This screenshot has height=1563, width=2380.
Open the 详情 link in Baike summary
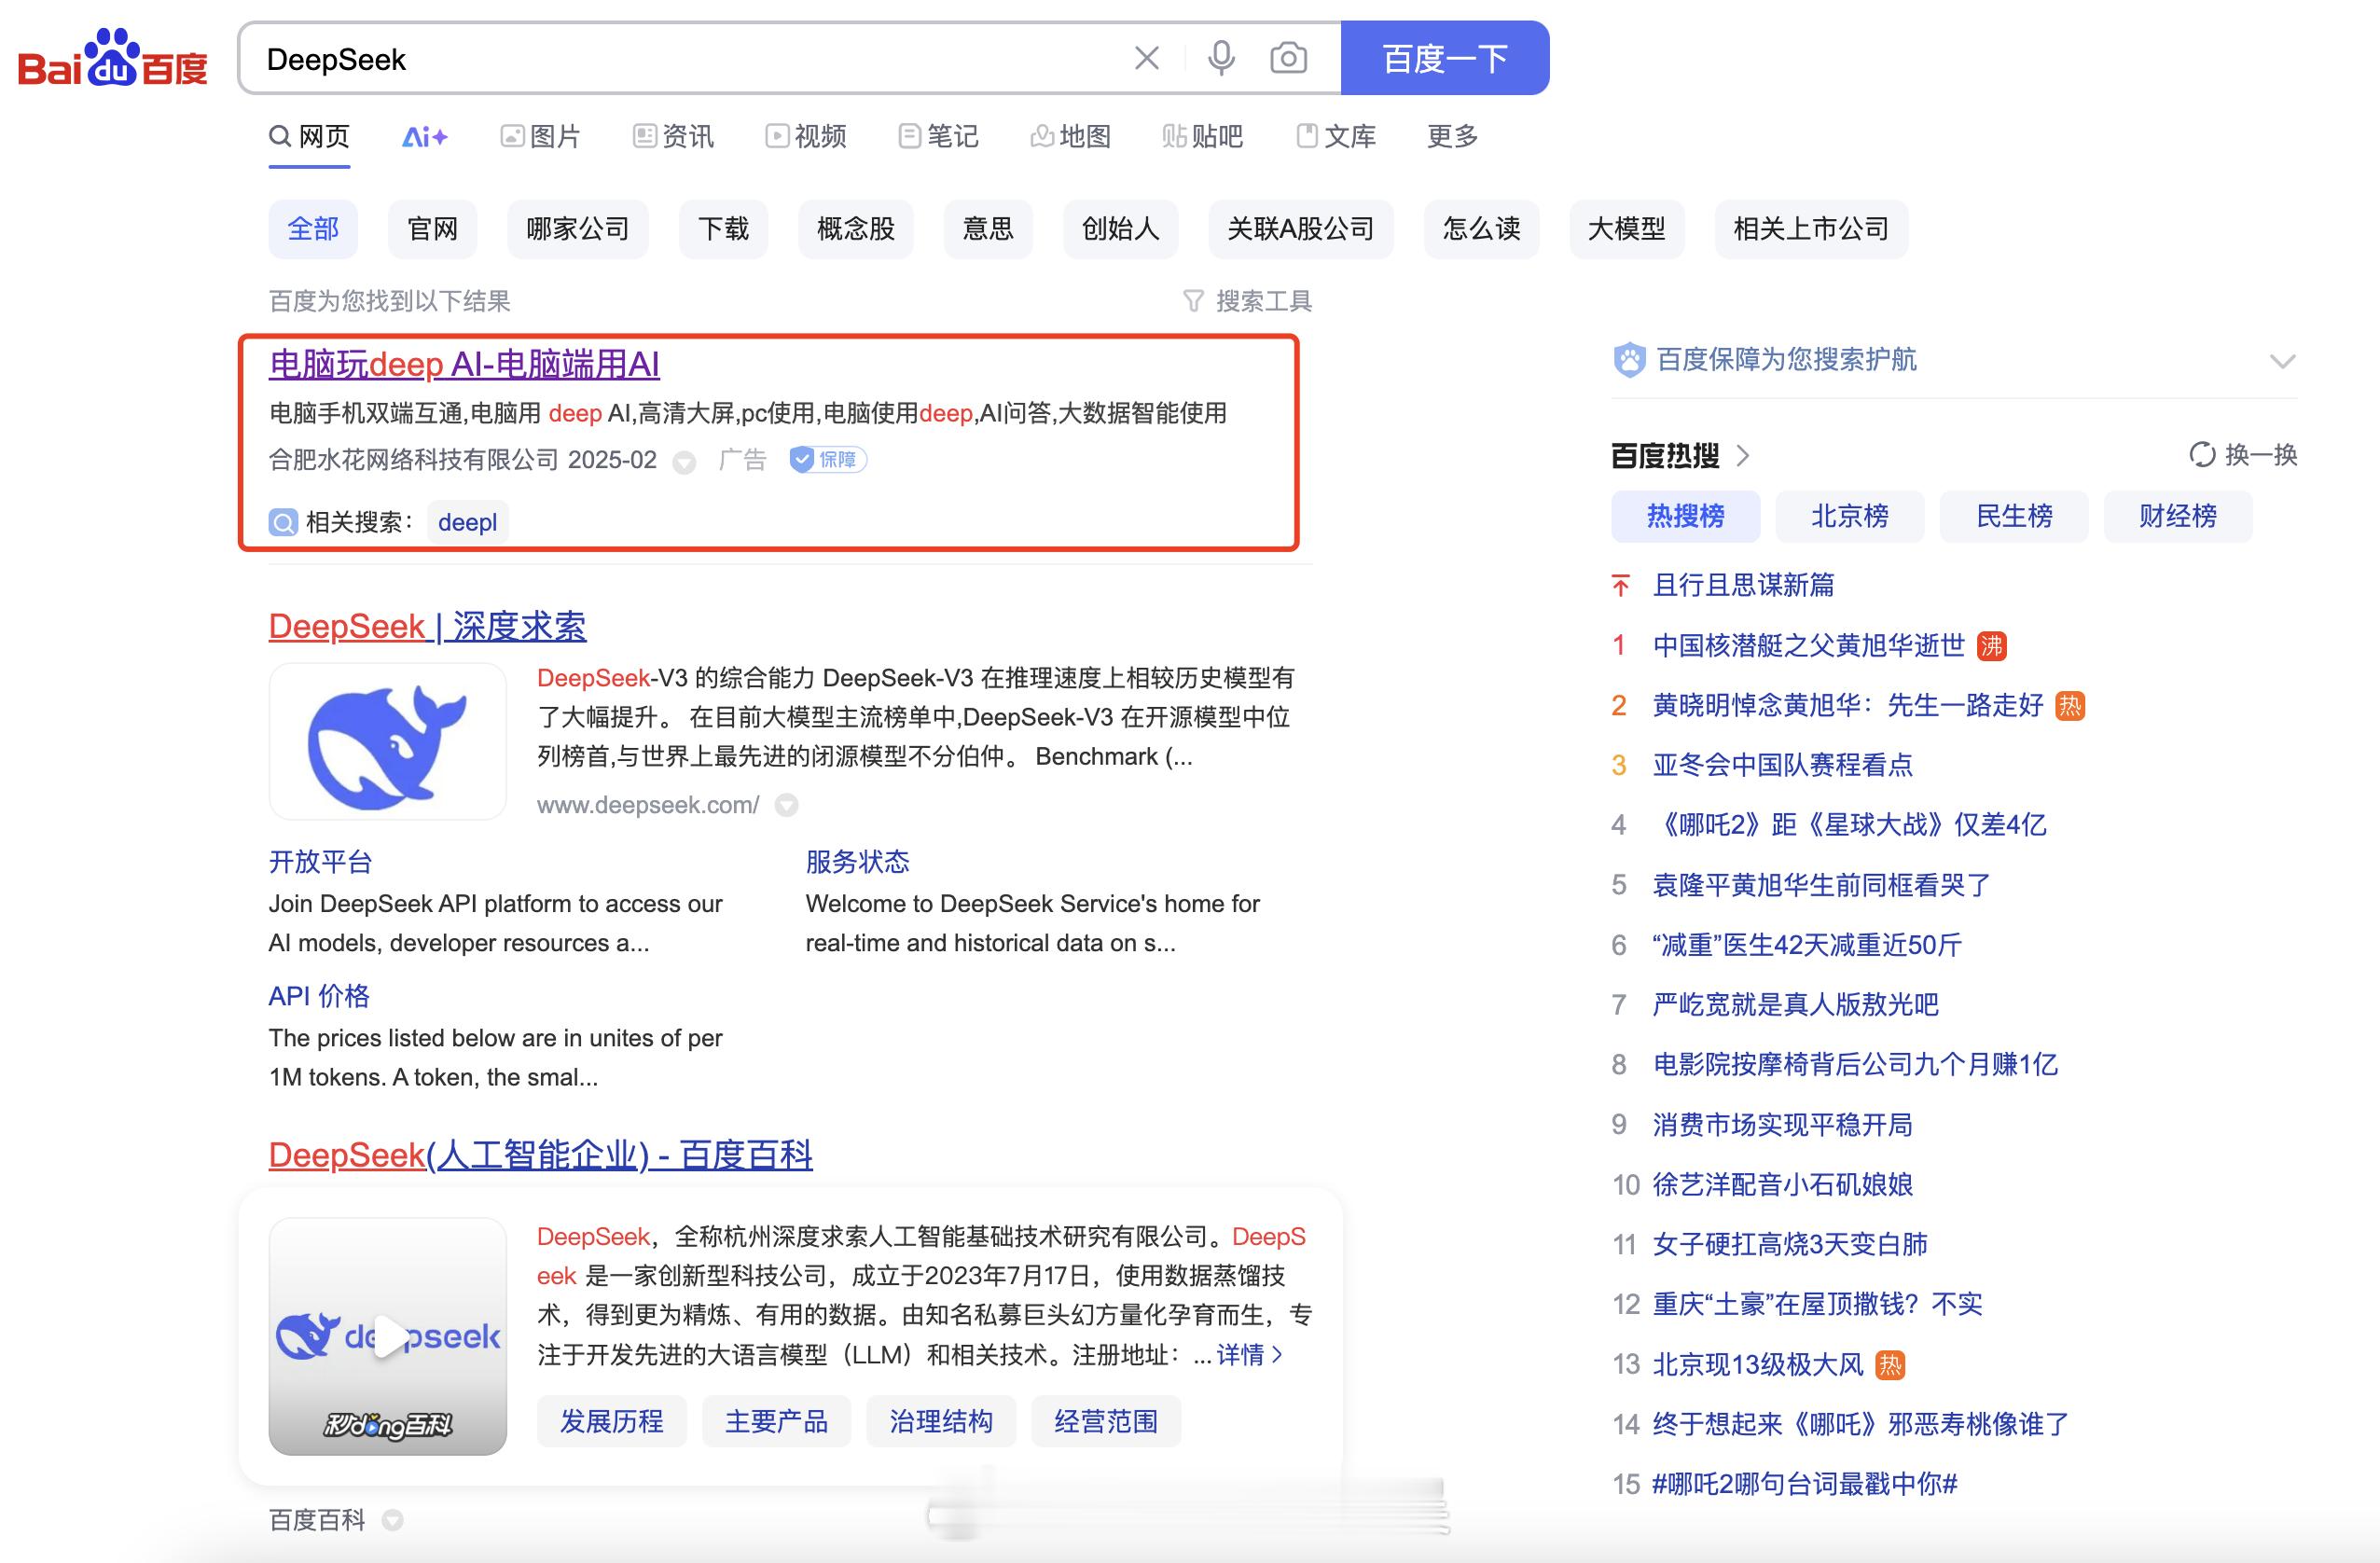click(x=1249, y=1355)
